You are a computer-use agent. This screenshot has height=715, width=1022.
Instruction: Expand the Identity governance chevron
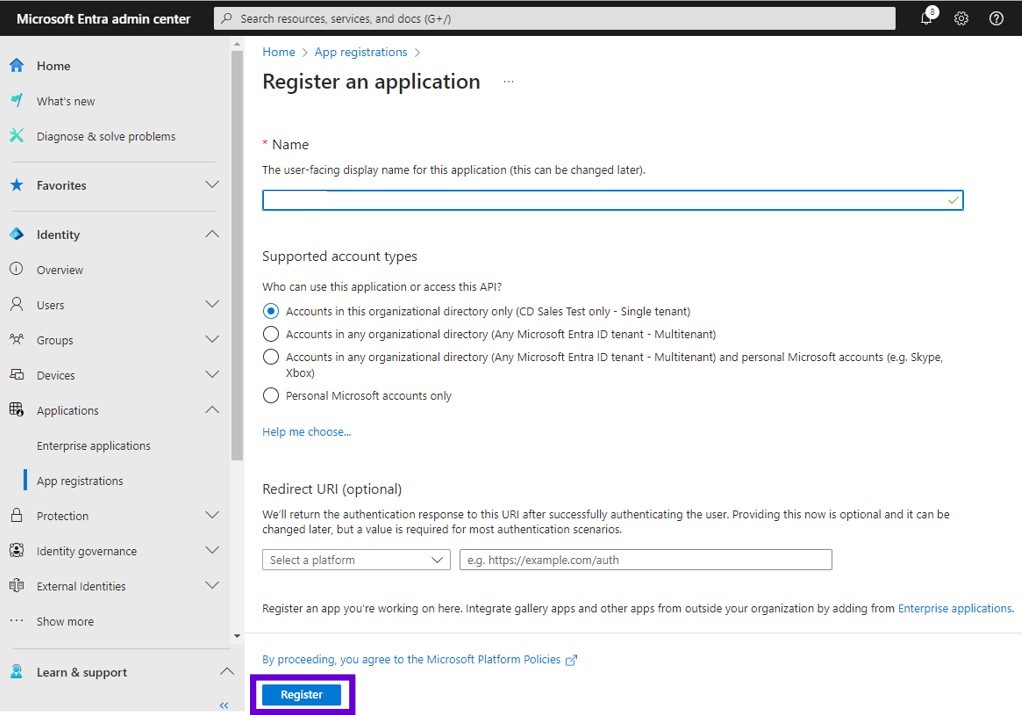click(212, 550)
